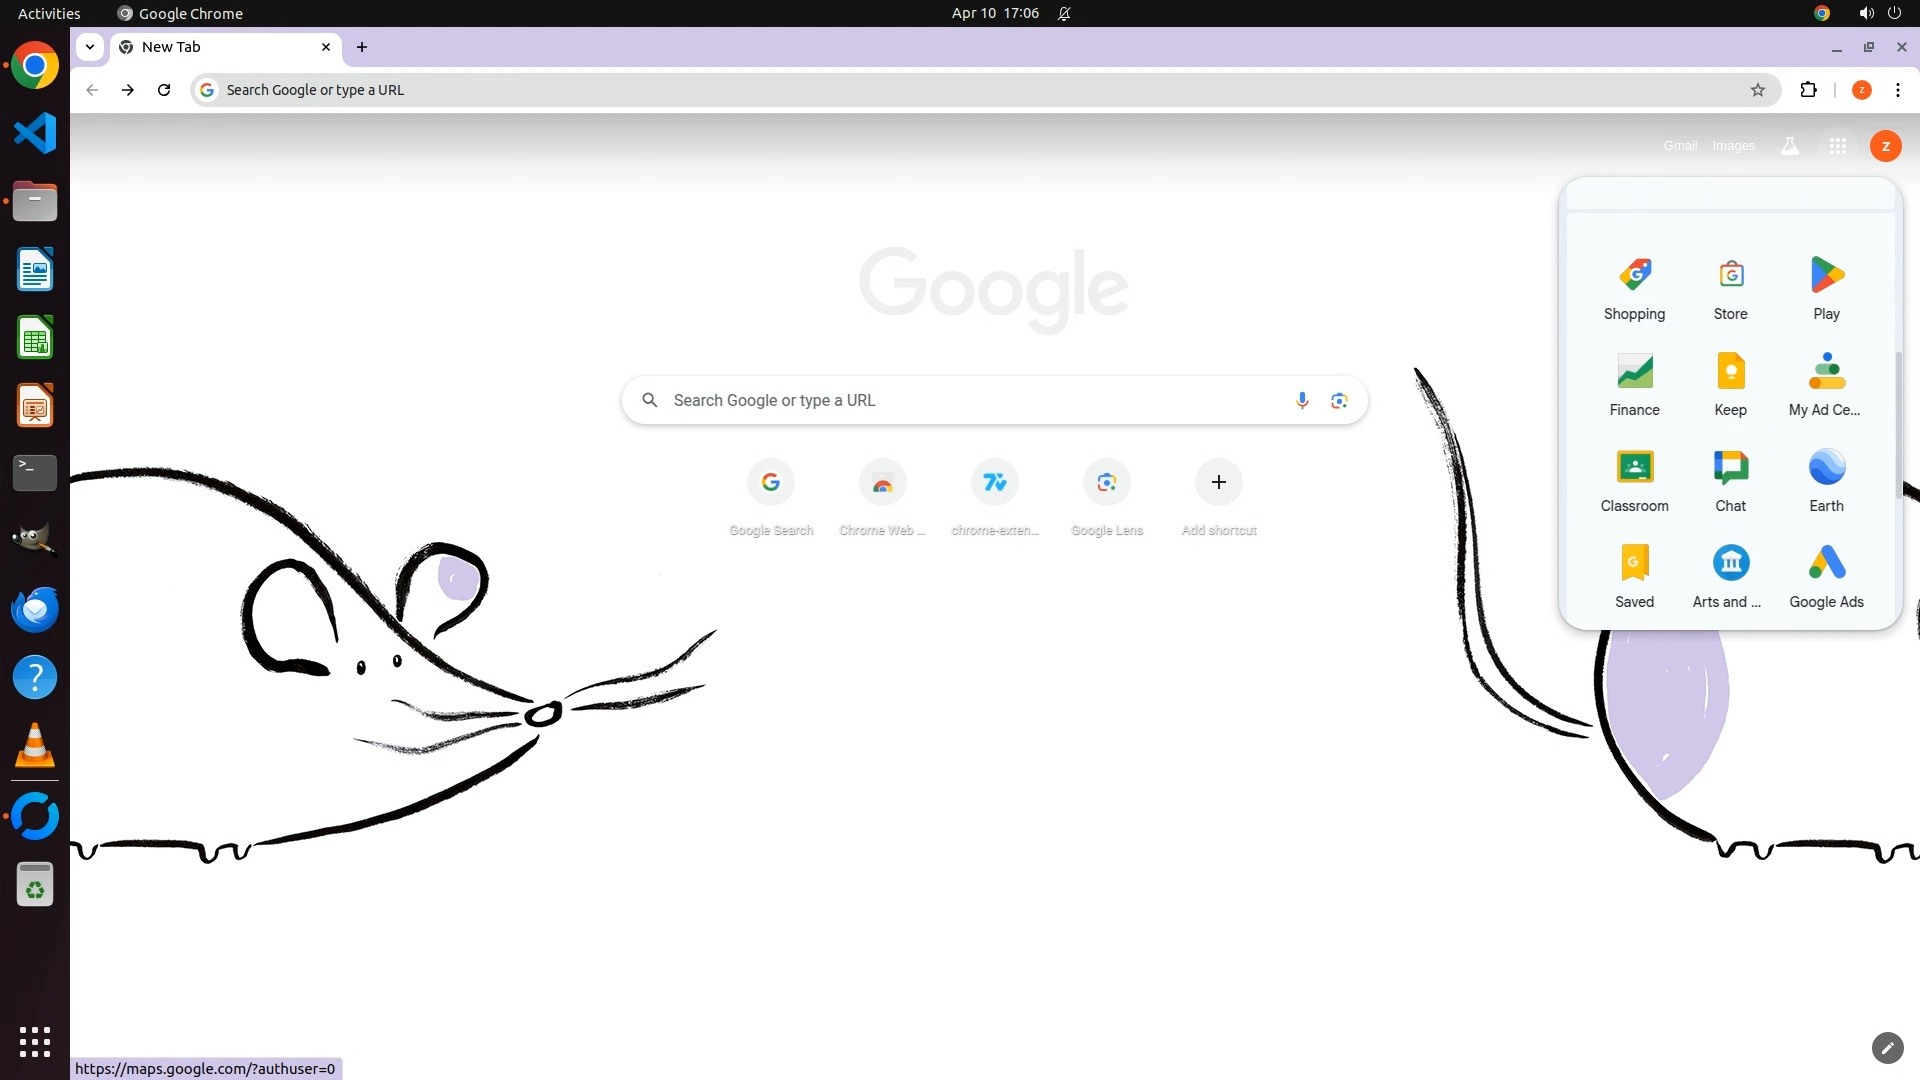
Task: Open the Gmail link
Action: pos(1680,146)
